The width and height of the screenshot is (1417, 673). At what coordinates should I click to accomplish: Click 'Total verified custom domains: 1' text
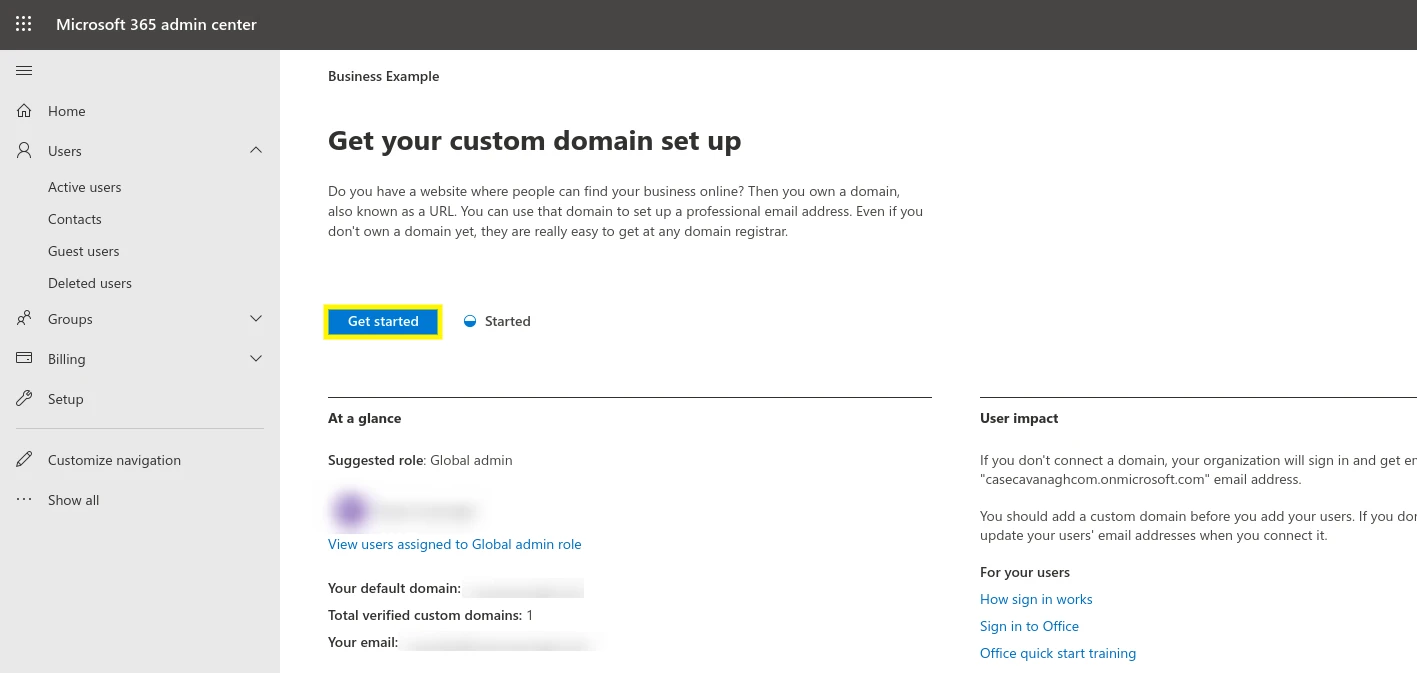click(431, 615)
